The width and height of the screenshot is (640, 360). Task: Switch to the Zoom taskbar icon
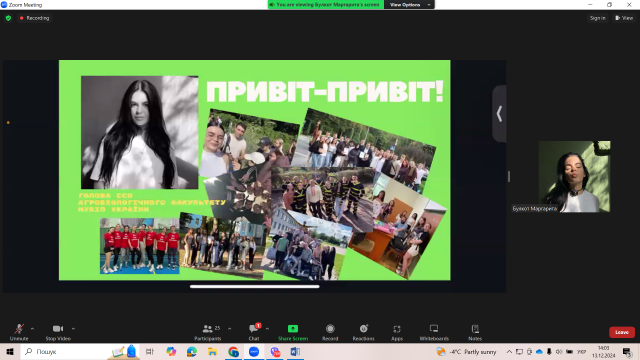254,351
